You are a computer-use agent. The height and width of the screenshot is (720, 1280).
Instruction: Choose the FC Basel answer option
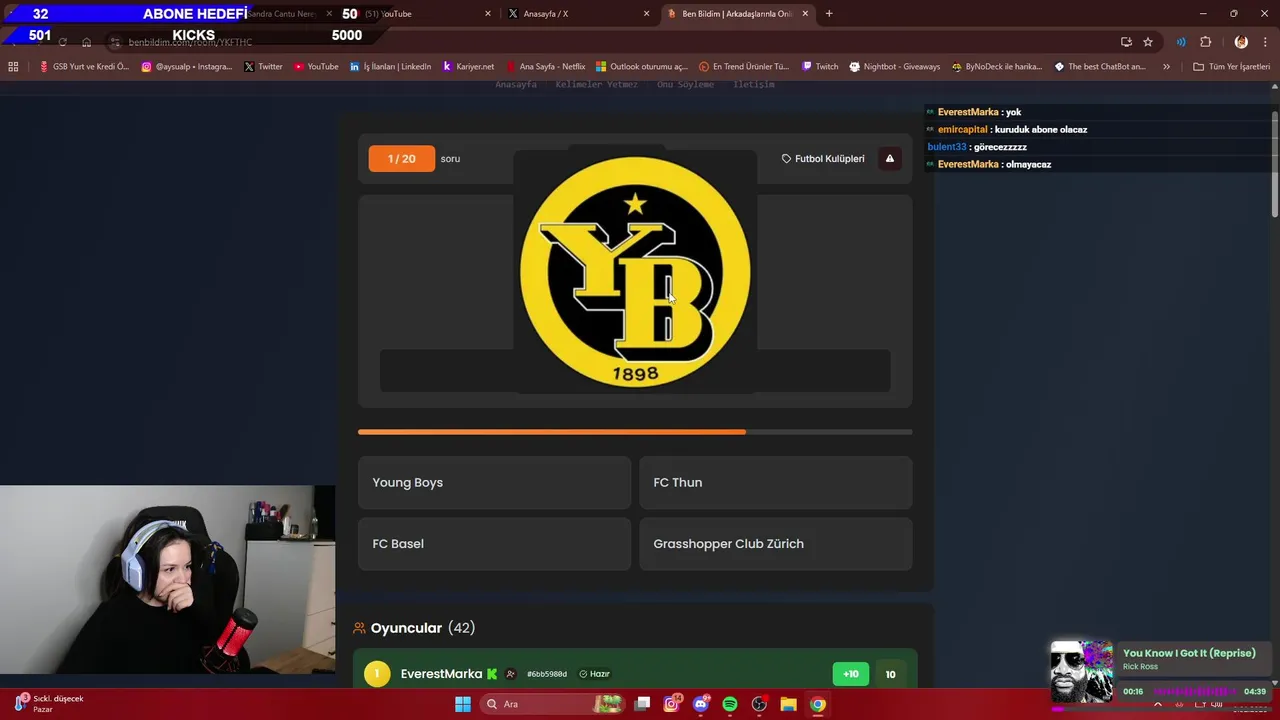coord(494,544)
